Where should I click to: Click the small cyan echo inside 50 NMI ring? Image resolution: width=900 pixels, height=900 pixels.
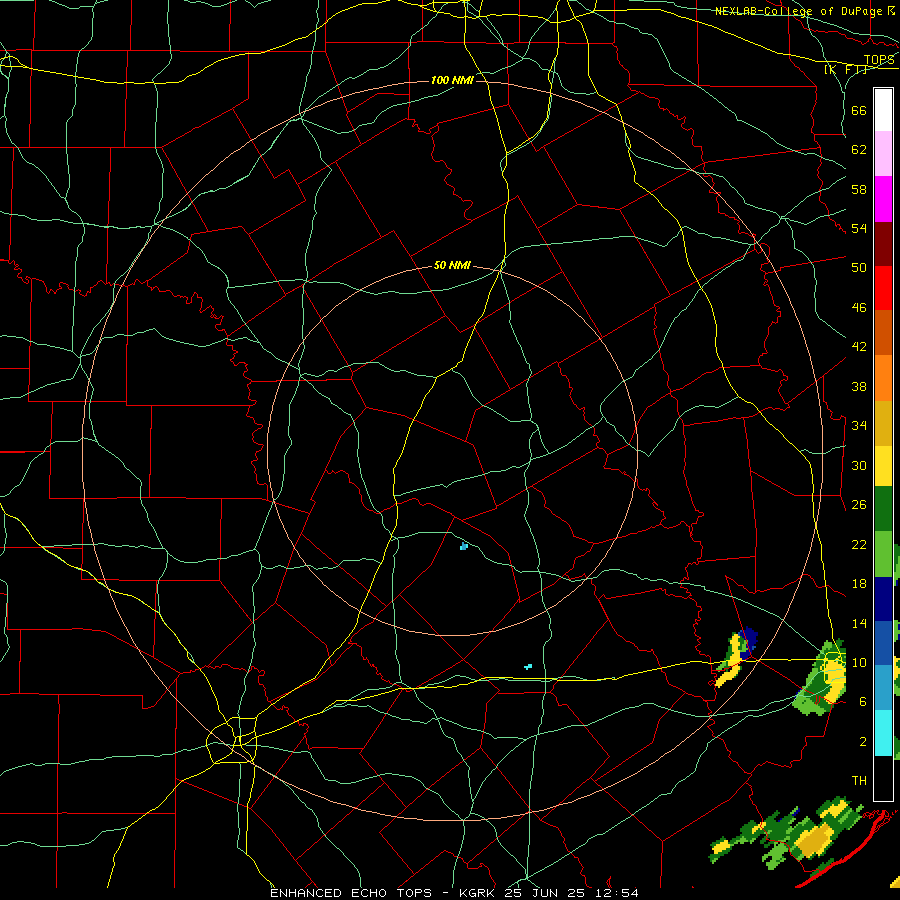[464, 546]
